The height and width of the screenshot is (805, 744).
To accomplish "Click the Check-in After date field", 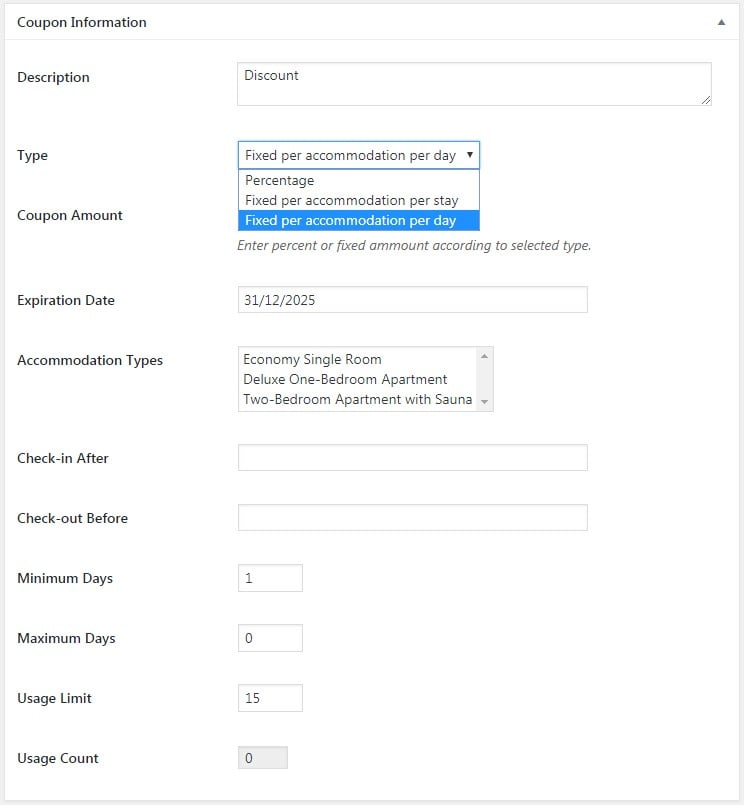I will pos(412,458).
